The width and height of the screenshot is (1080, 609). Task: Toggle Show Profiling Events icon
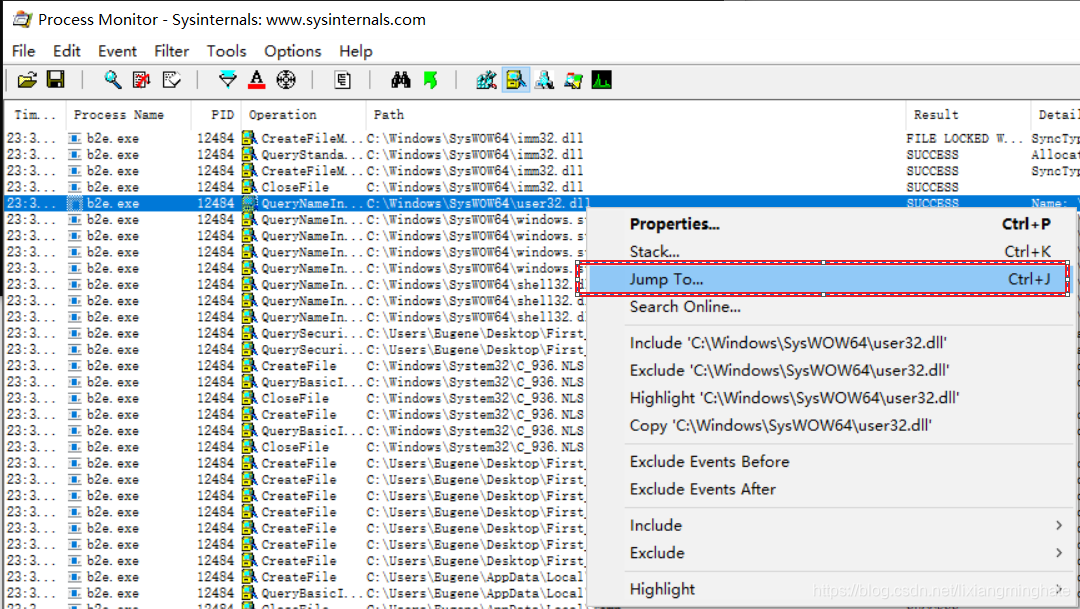click(x=601, y=80)
